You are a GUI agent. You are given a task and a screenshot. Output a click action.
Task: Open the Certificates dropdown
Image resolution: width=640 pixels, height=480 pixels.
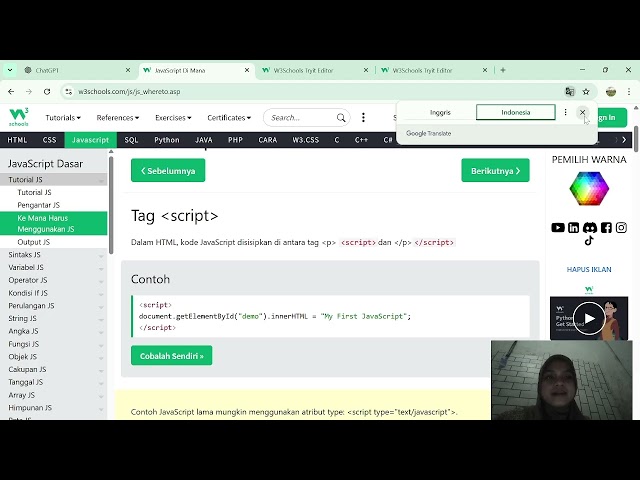pos(229,118)
